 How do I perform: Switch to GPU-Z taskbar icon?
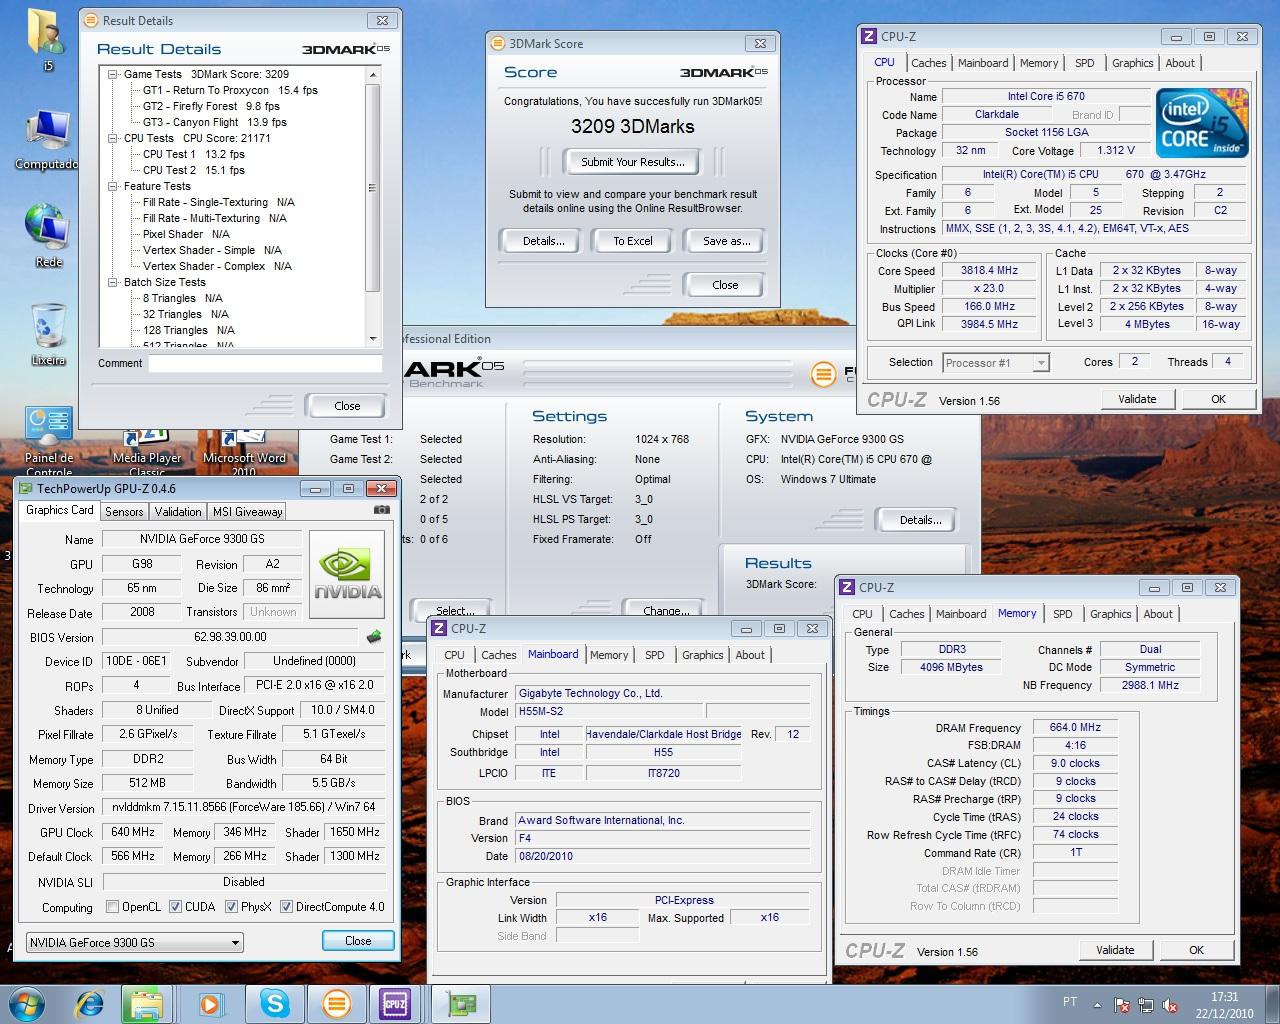[460, 1003]
